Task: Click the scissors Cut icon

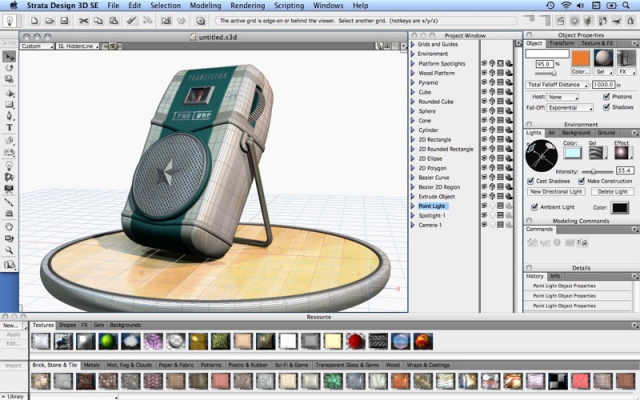Action: [x=83, y=20]
